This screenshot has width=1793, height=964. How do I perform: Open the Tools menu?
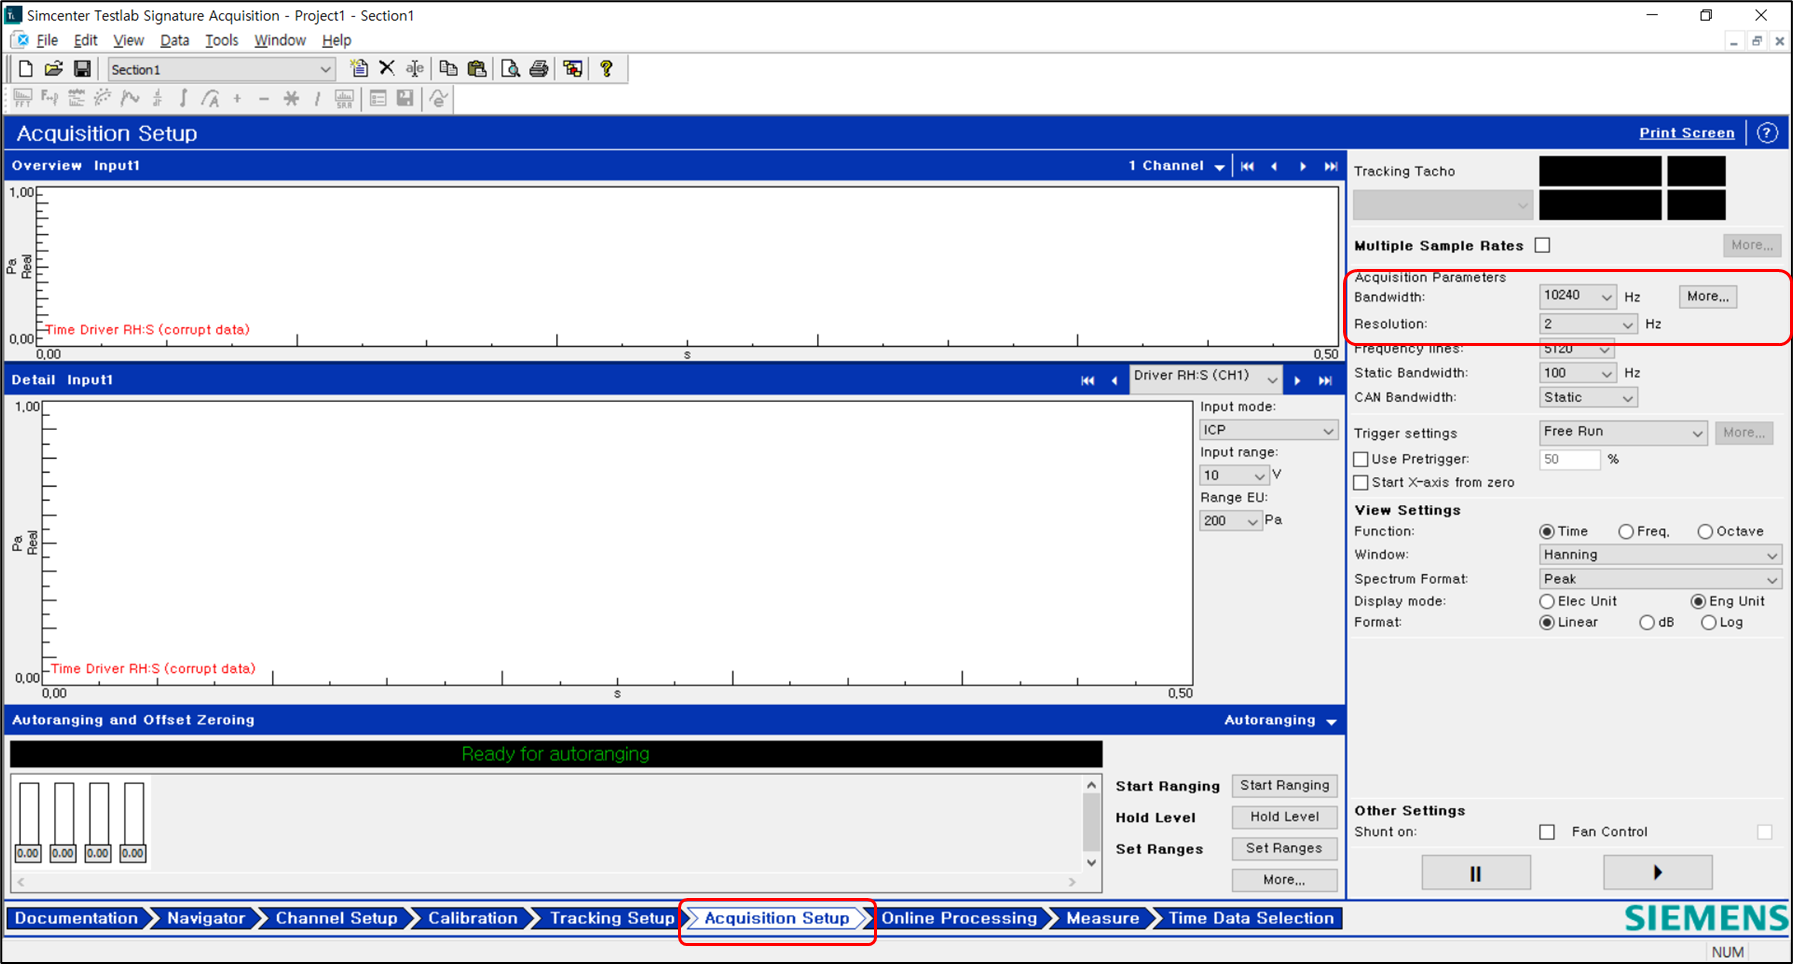(222, 40)
